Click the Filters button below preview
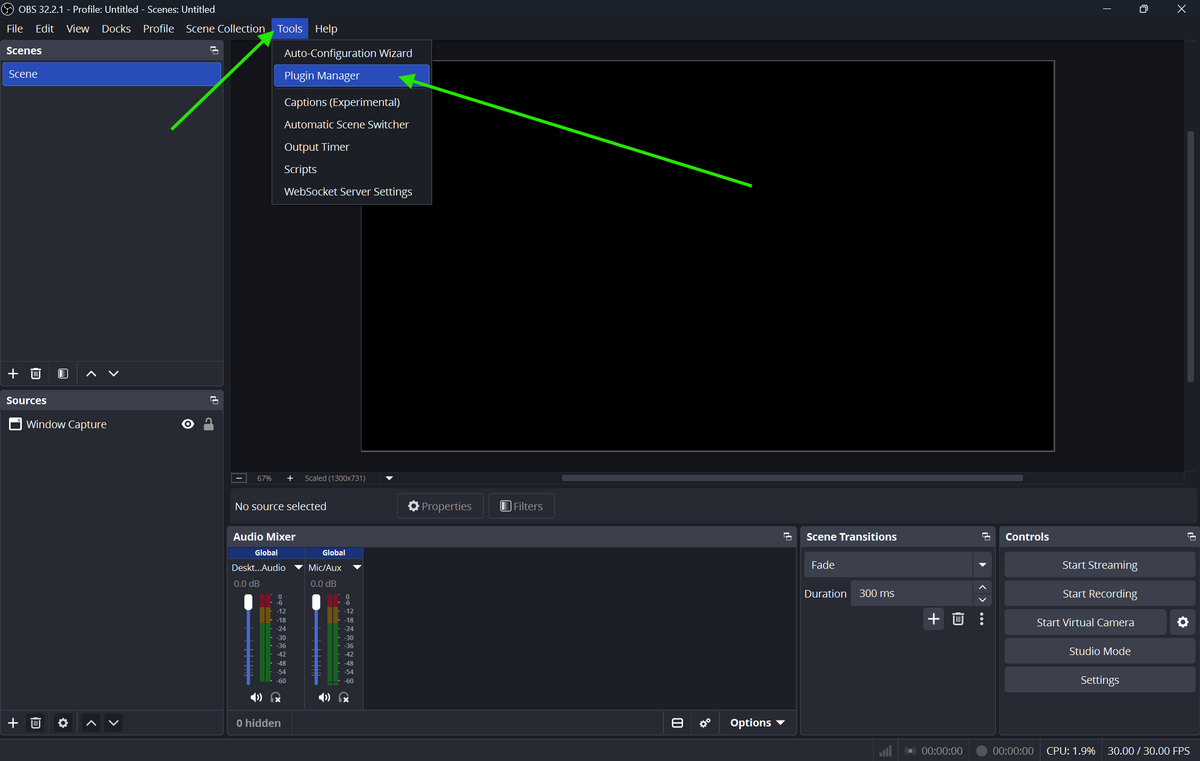The height and width of the screenshot is (761, 1200). pos(521,506)
